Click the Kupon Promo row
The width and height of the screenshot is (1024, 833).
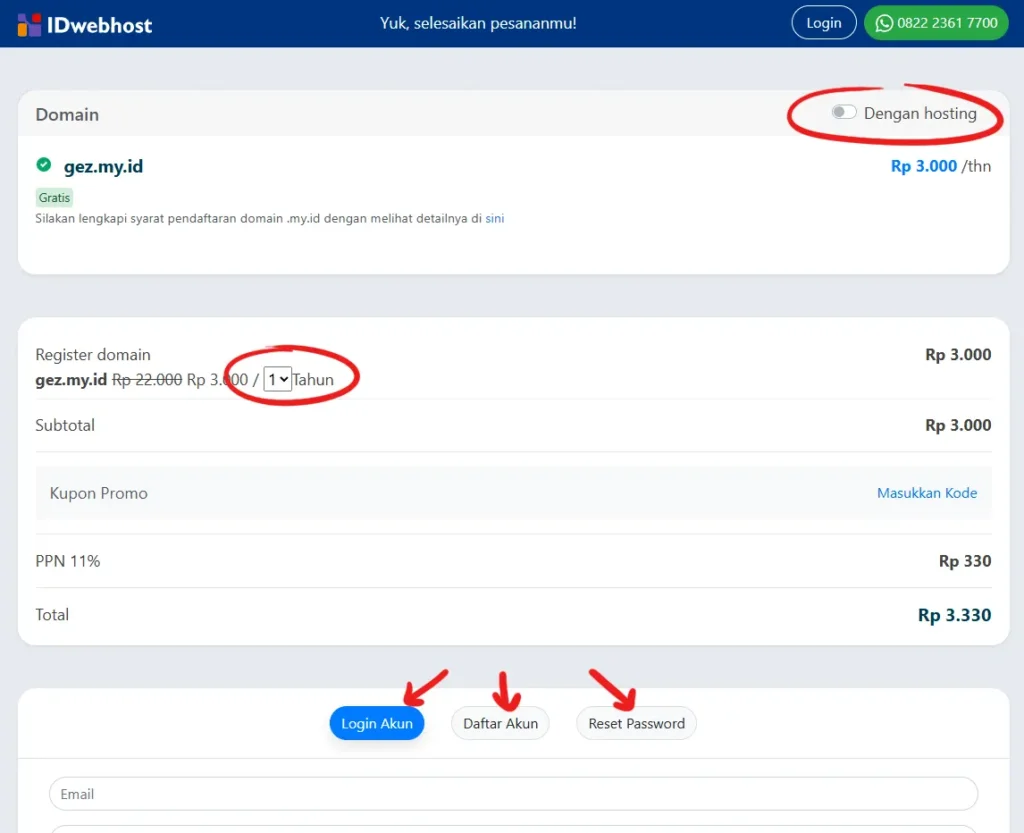point(513,493)
